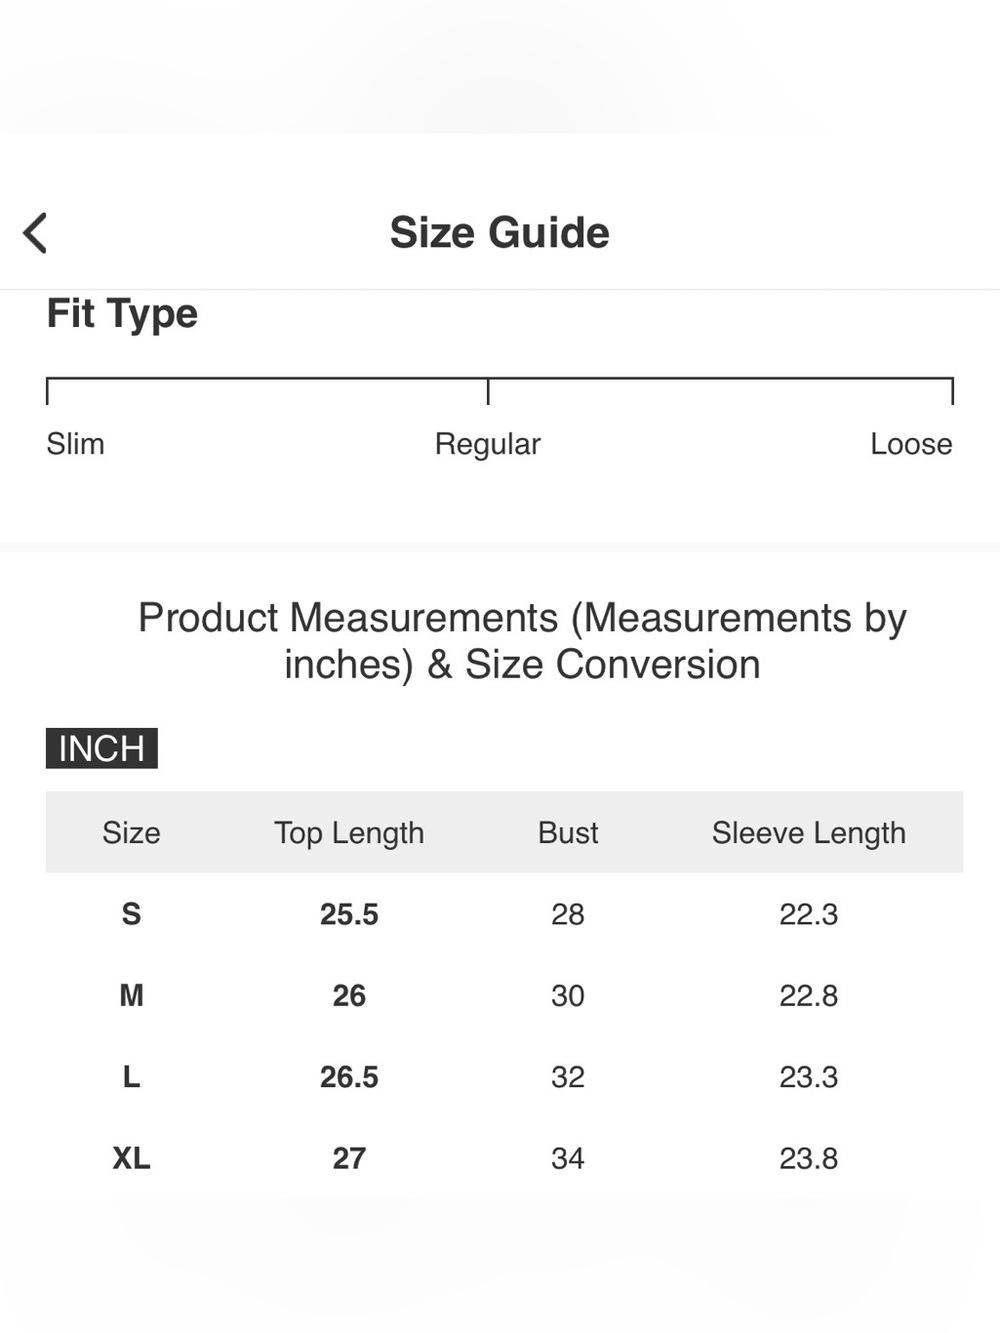Viewport: 1000px width, 1333px height.
Task: Click the Regular fit label
Action: pyautogui.click(x=487, y=444)
